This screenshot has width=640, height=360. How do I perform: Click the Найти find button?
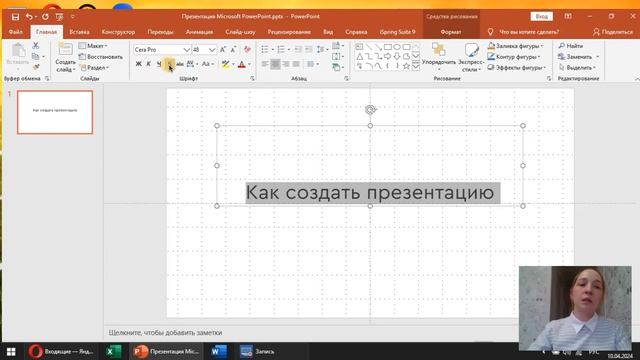[x=571, y=46]
